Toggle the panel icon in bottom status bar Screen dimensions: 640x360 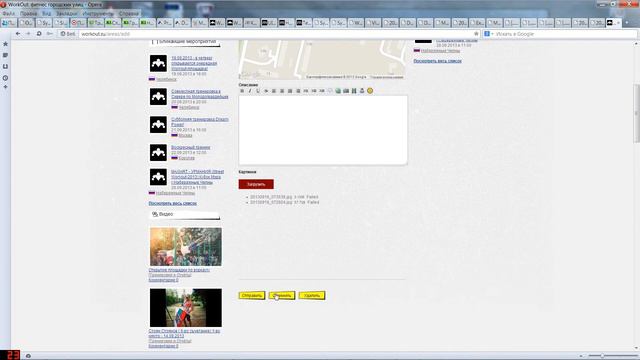coord(28,356)
